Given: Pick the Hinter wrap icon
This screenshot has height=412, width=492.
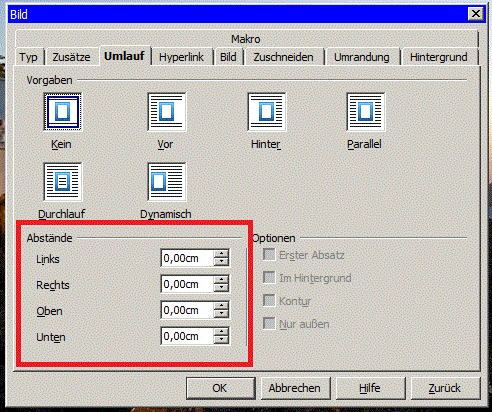Looking at the screenshot, I should click(267, 112).
